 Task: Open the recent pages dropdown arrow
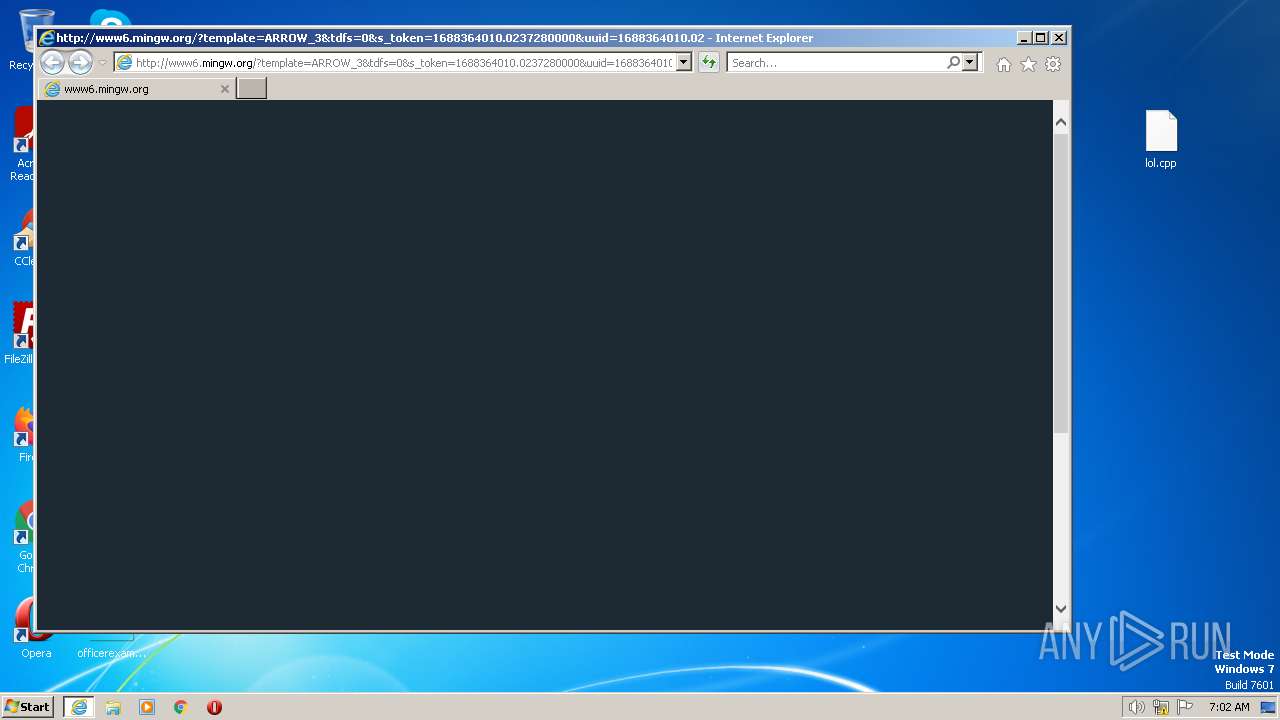click(x=102, y=63)
